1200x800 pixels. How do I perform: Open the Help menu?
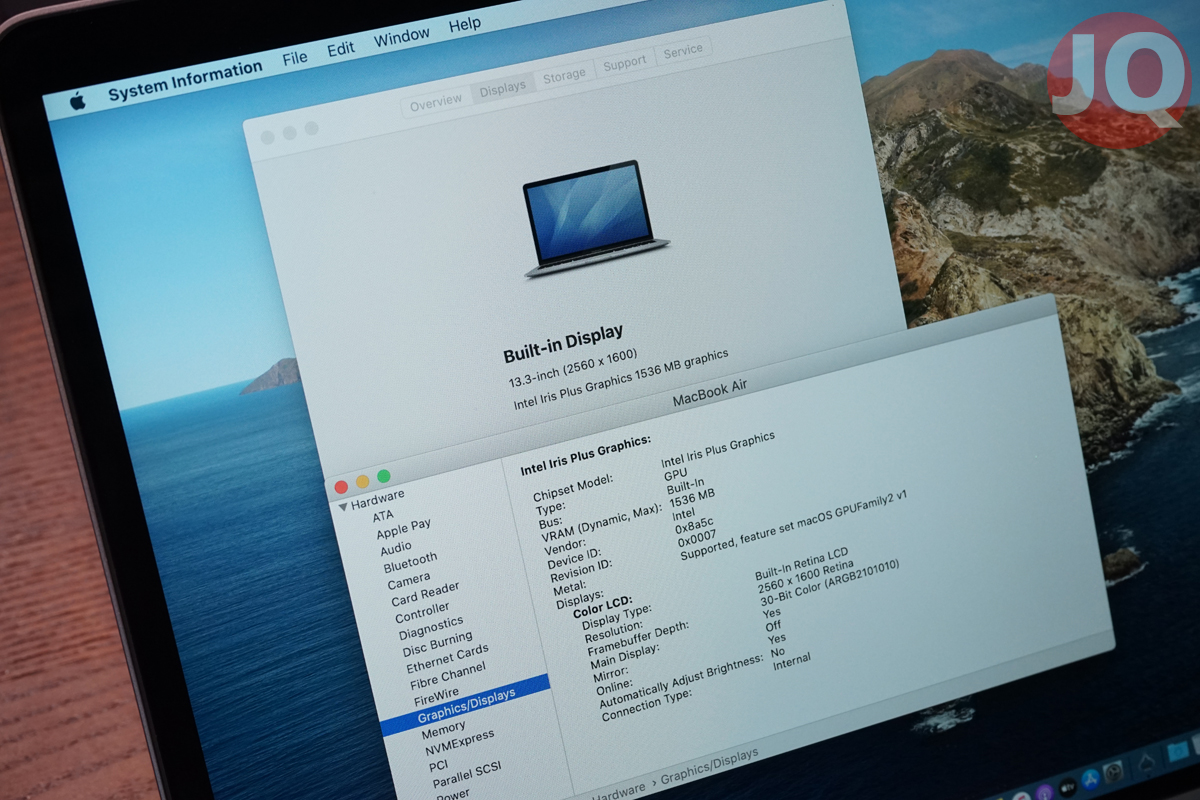(x=465, y=25)
